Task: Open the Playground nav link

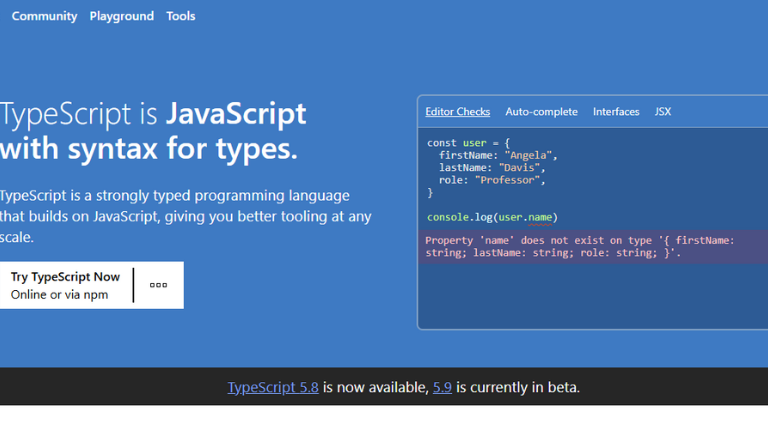Action: (121, 16)
